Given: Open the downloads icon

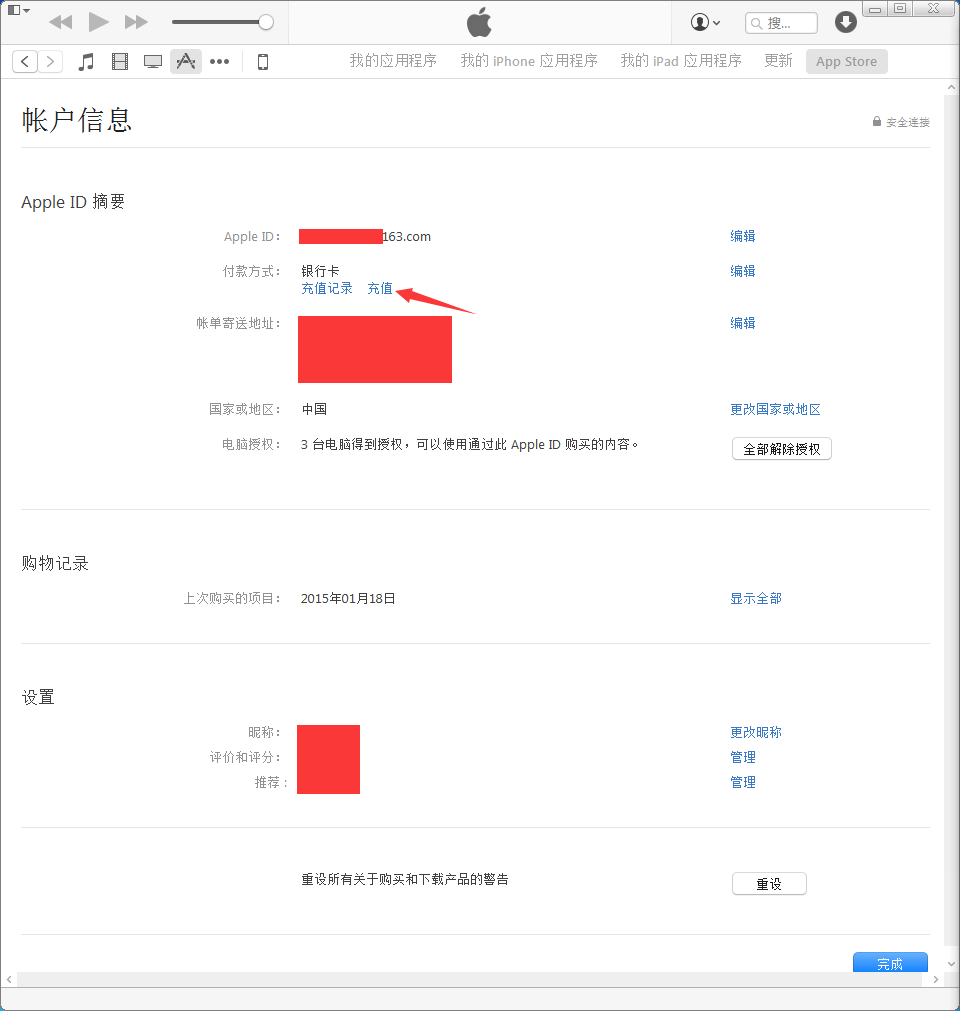Looking at the screenshot, I should pyautogui.click(x=845, y=22).
